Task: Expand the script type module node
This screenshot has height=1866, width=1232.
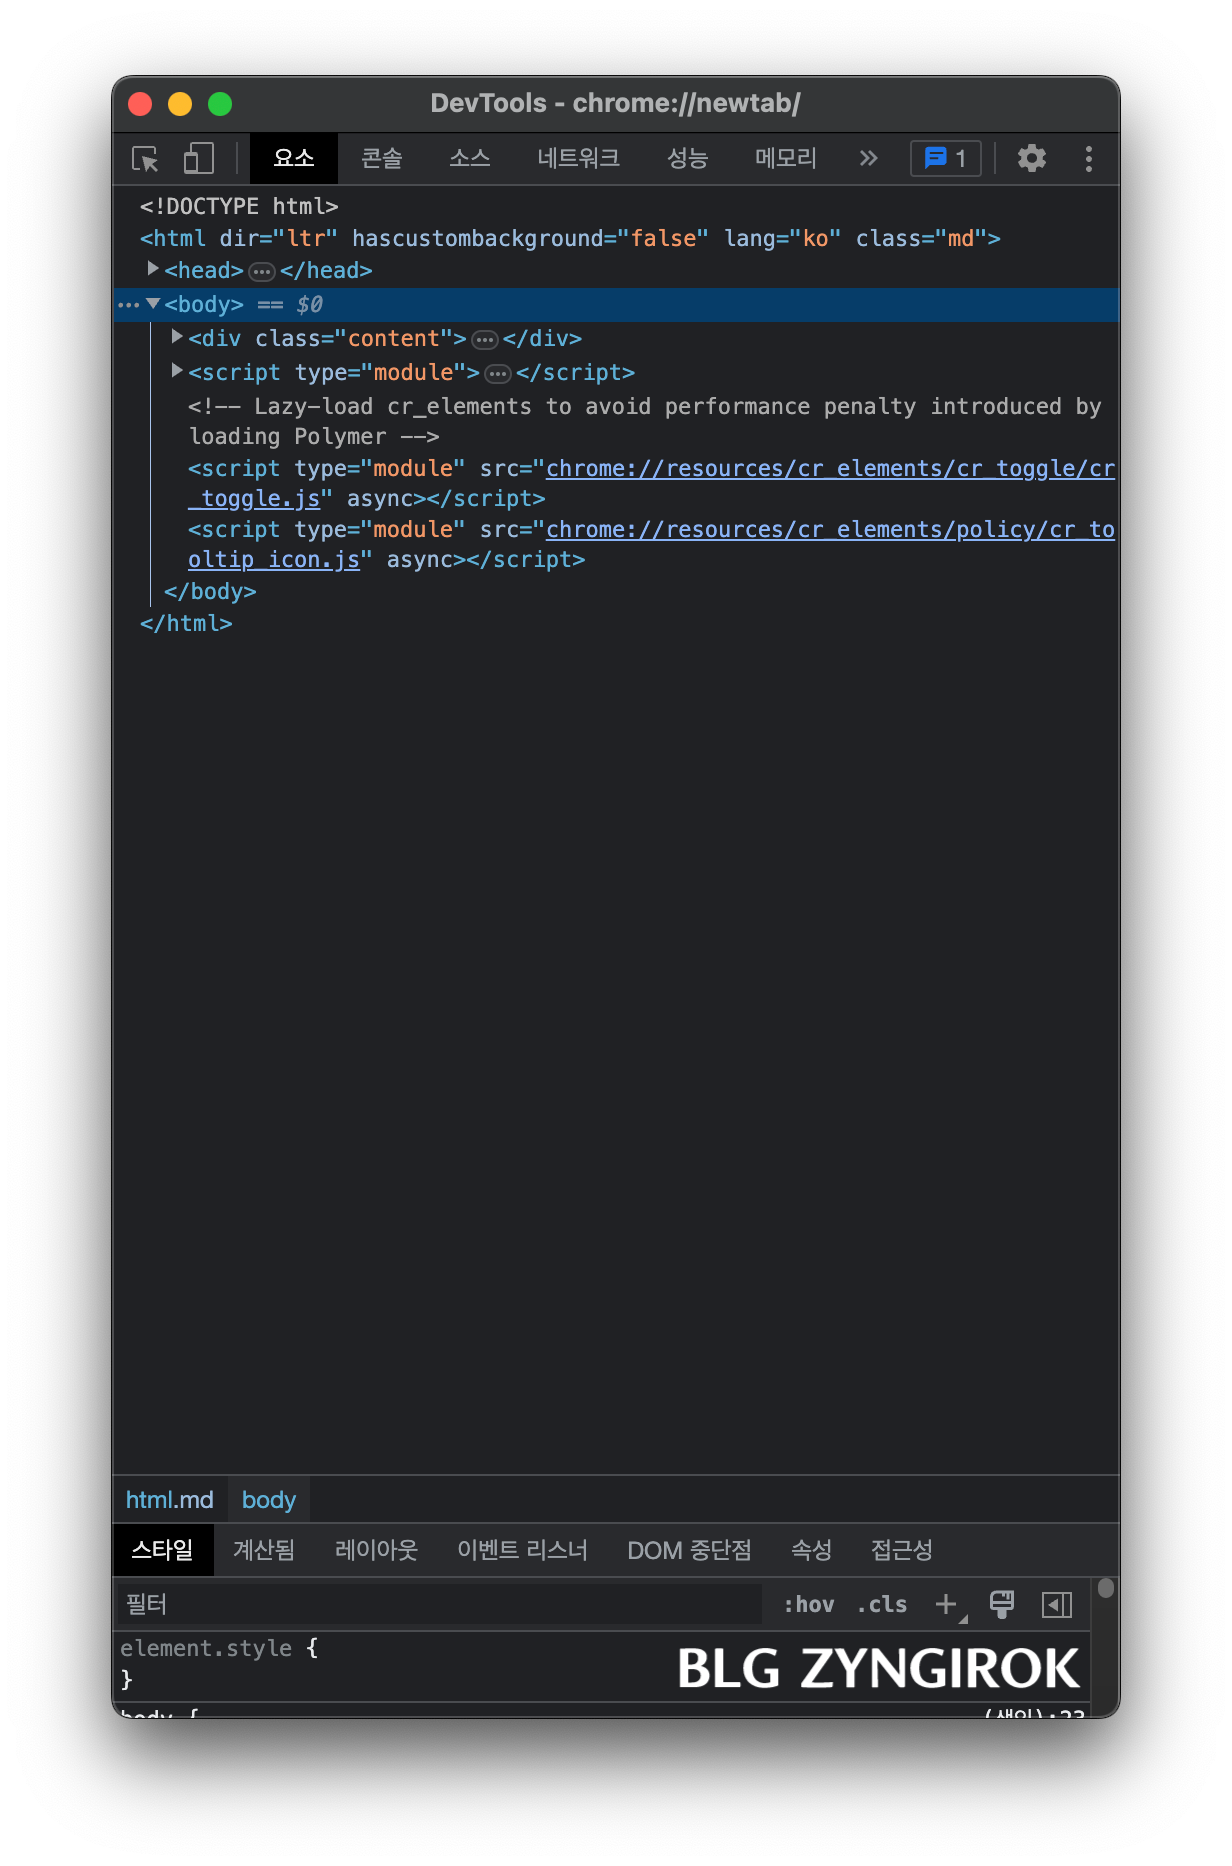Action: (x=177, y=371)
